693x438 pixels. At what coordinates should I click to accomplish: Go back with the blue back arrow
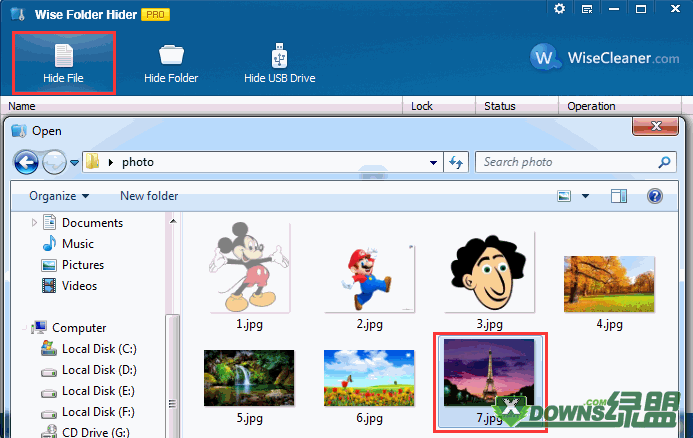click(x=26, y=162)
